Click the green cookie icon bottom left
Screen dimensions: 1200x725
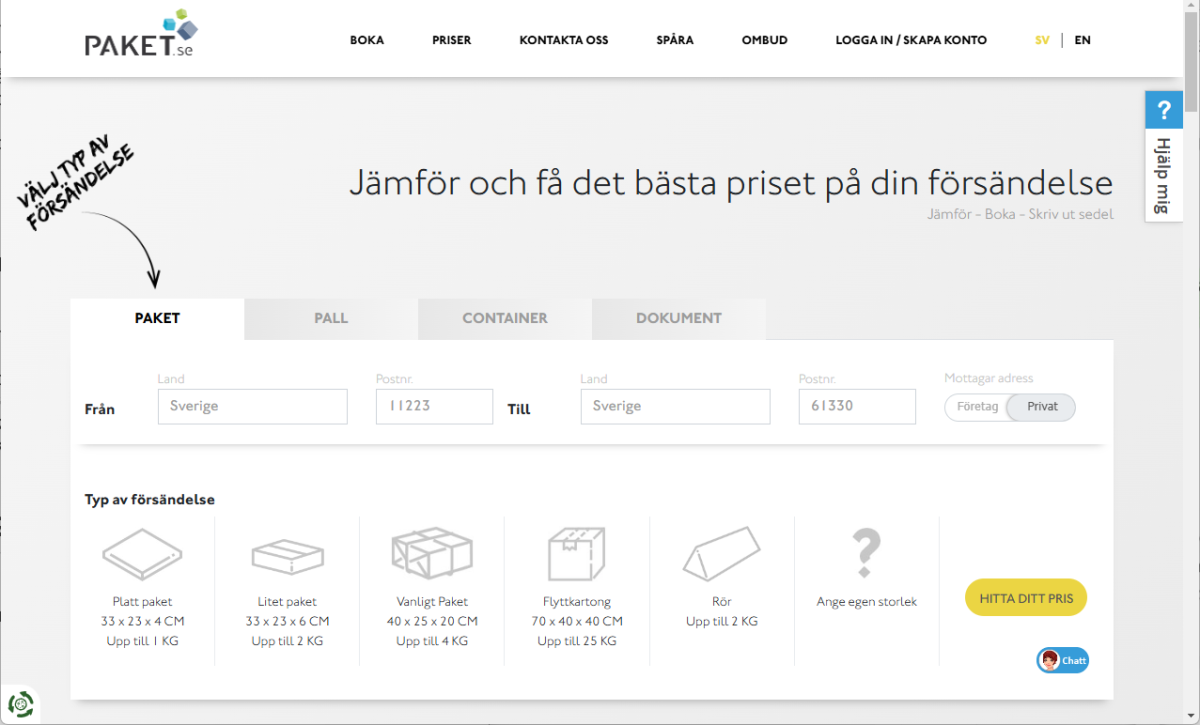20,704
